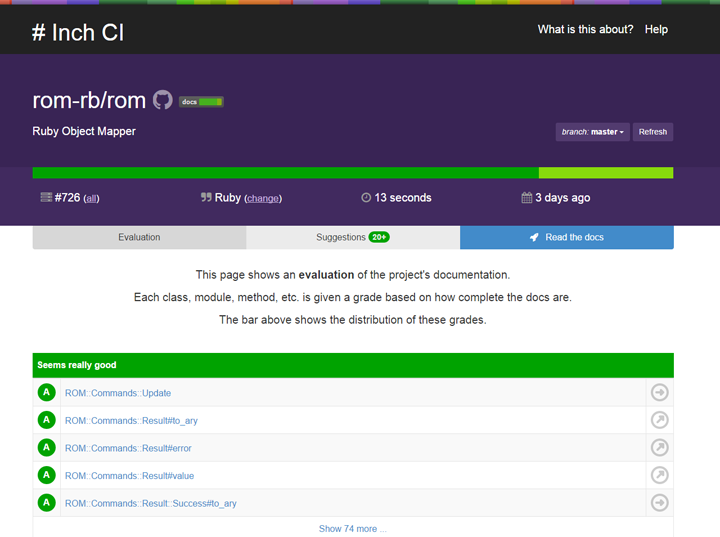This screenshot has height=537, width=720.
Task: Click the rom-rb/rom project title
Action: point(89,100)
